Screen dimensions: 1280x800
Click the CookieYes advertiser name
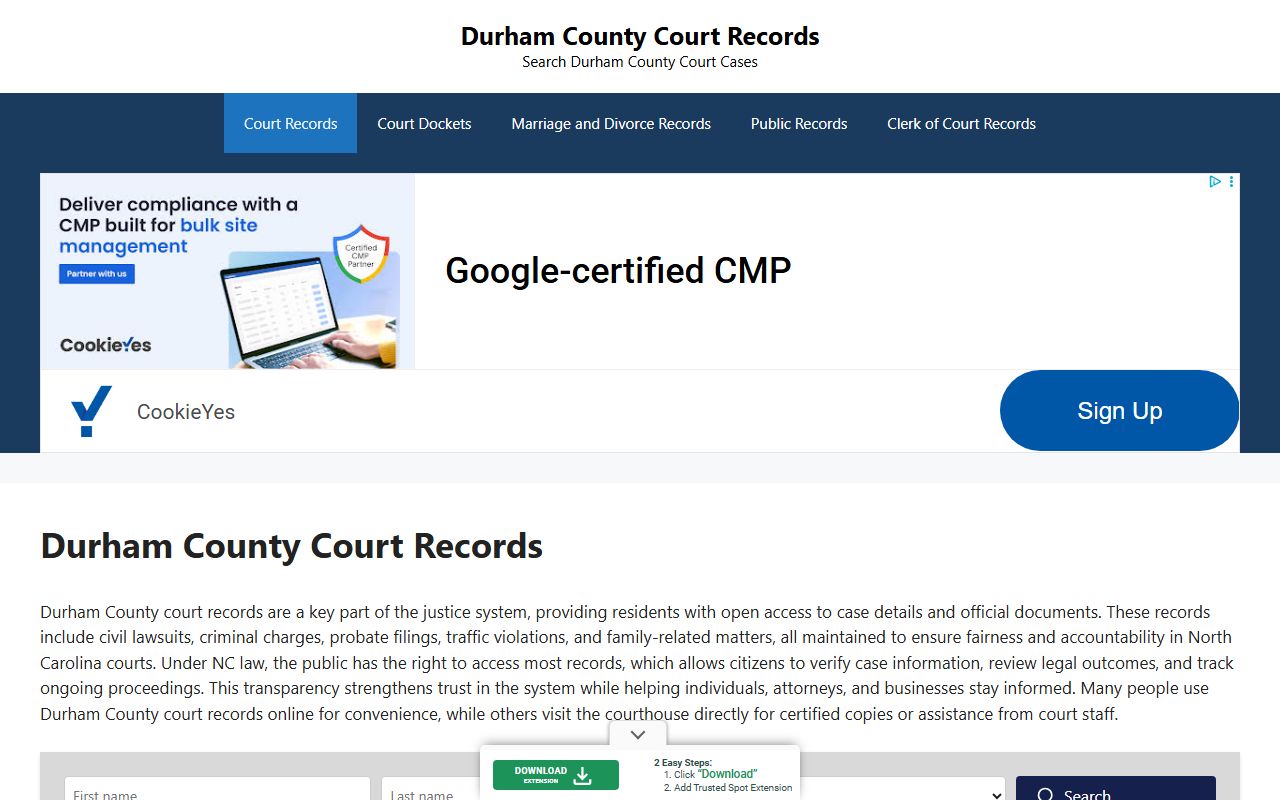pyautogui.click(x=186, y=412)
